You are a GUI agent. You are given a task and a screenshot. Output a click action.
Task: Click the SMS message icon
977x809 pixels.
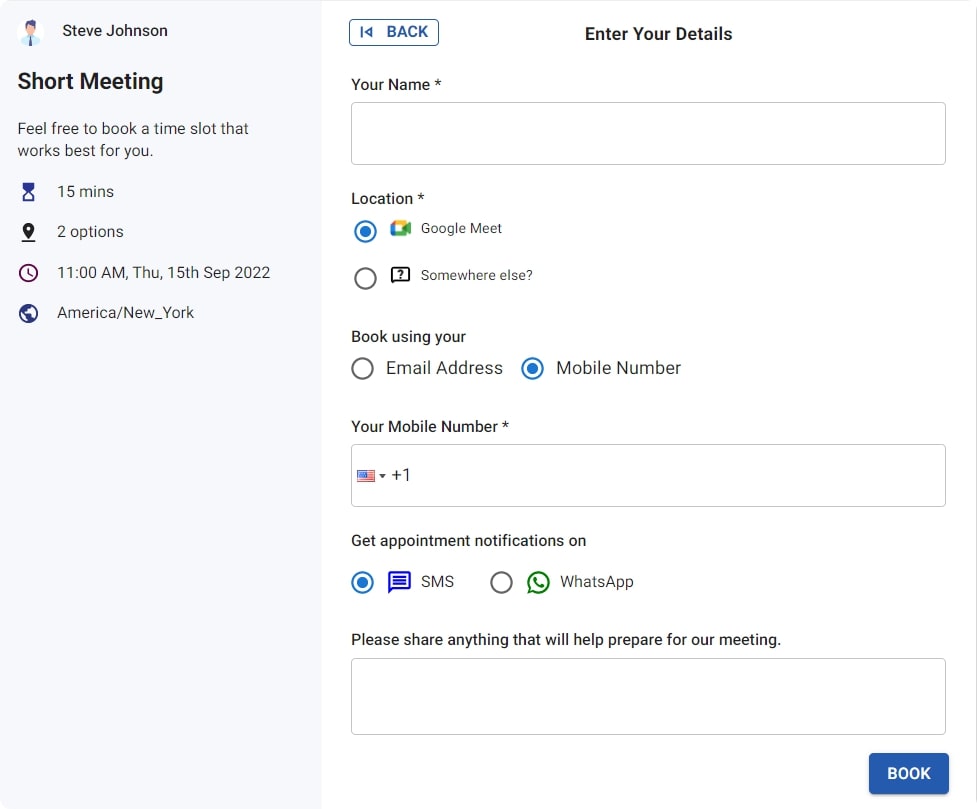coord(399,582)
